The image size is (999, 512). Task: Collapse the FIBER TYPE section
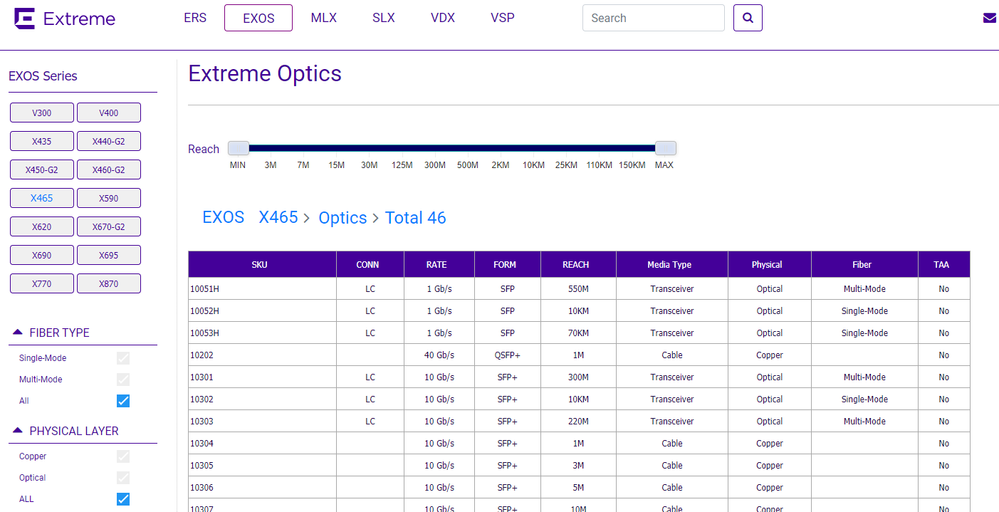click(17, 333)
